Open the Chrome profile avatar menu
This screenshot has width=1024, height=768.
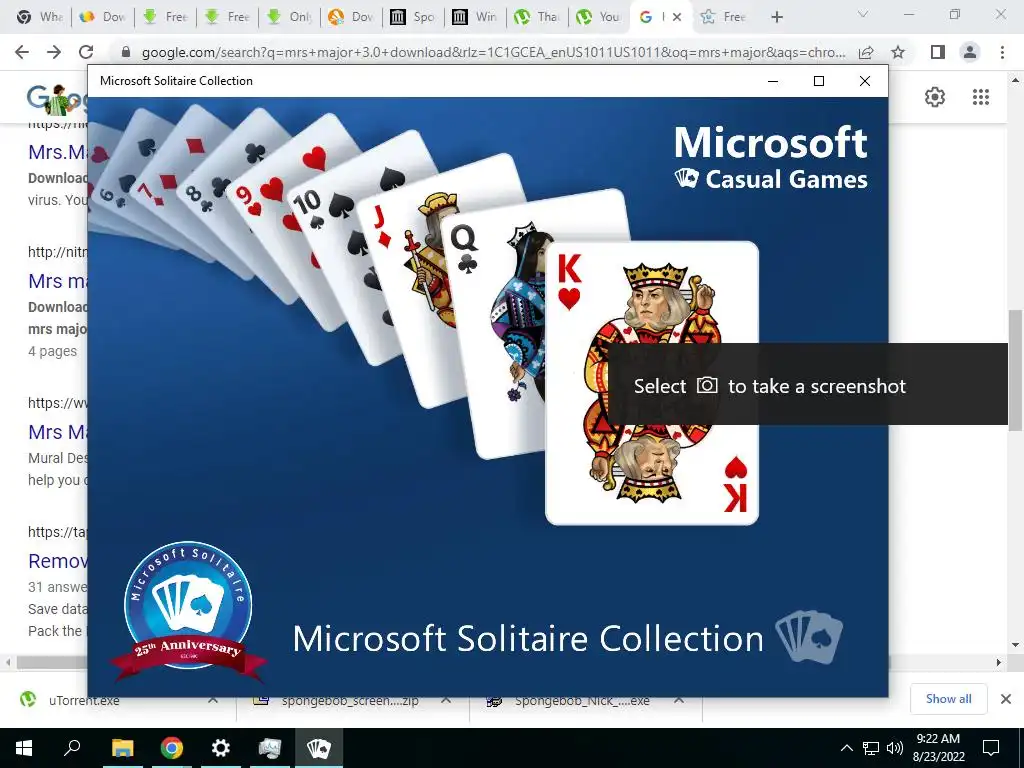[x=970, y=52]
